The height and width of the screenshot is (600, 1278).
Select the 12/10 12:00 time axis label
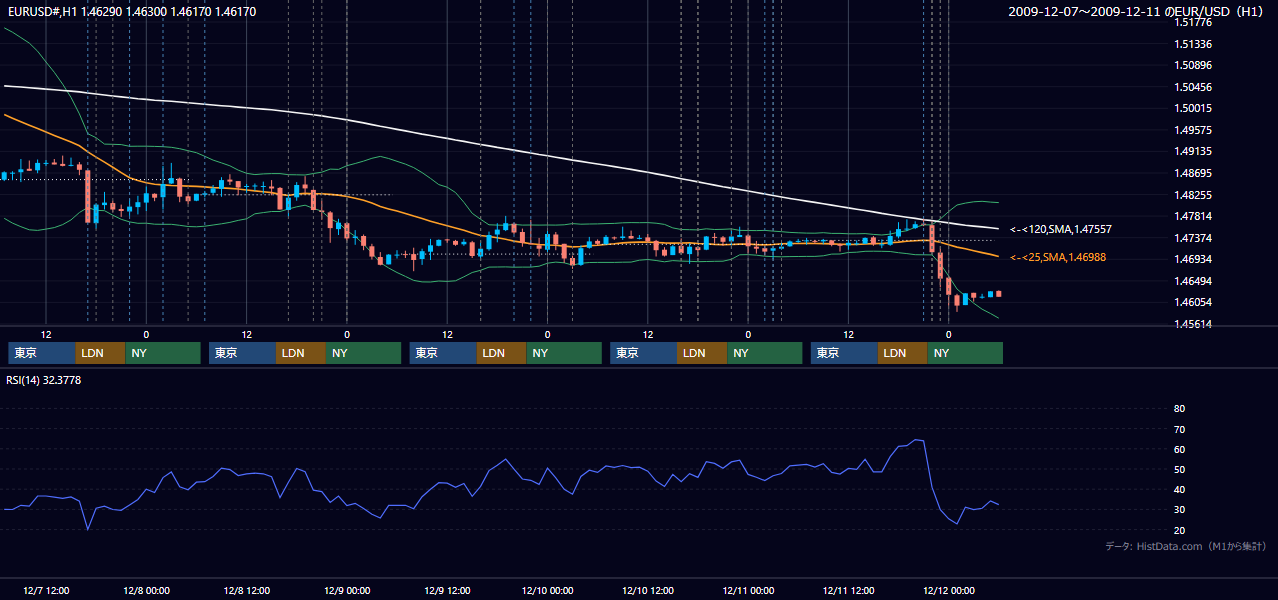pyautogui.click(x=648, y=590)
